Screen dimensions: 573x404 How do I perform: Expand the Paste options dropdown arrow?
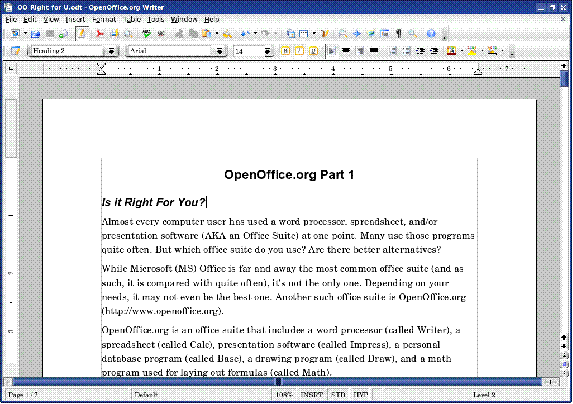click(x=217, y=34)
